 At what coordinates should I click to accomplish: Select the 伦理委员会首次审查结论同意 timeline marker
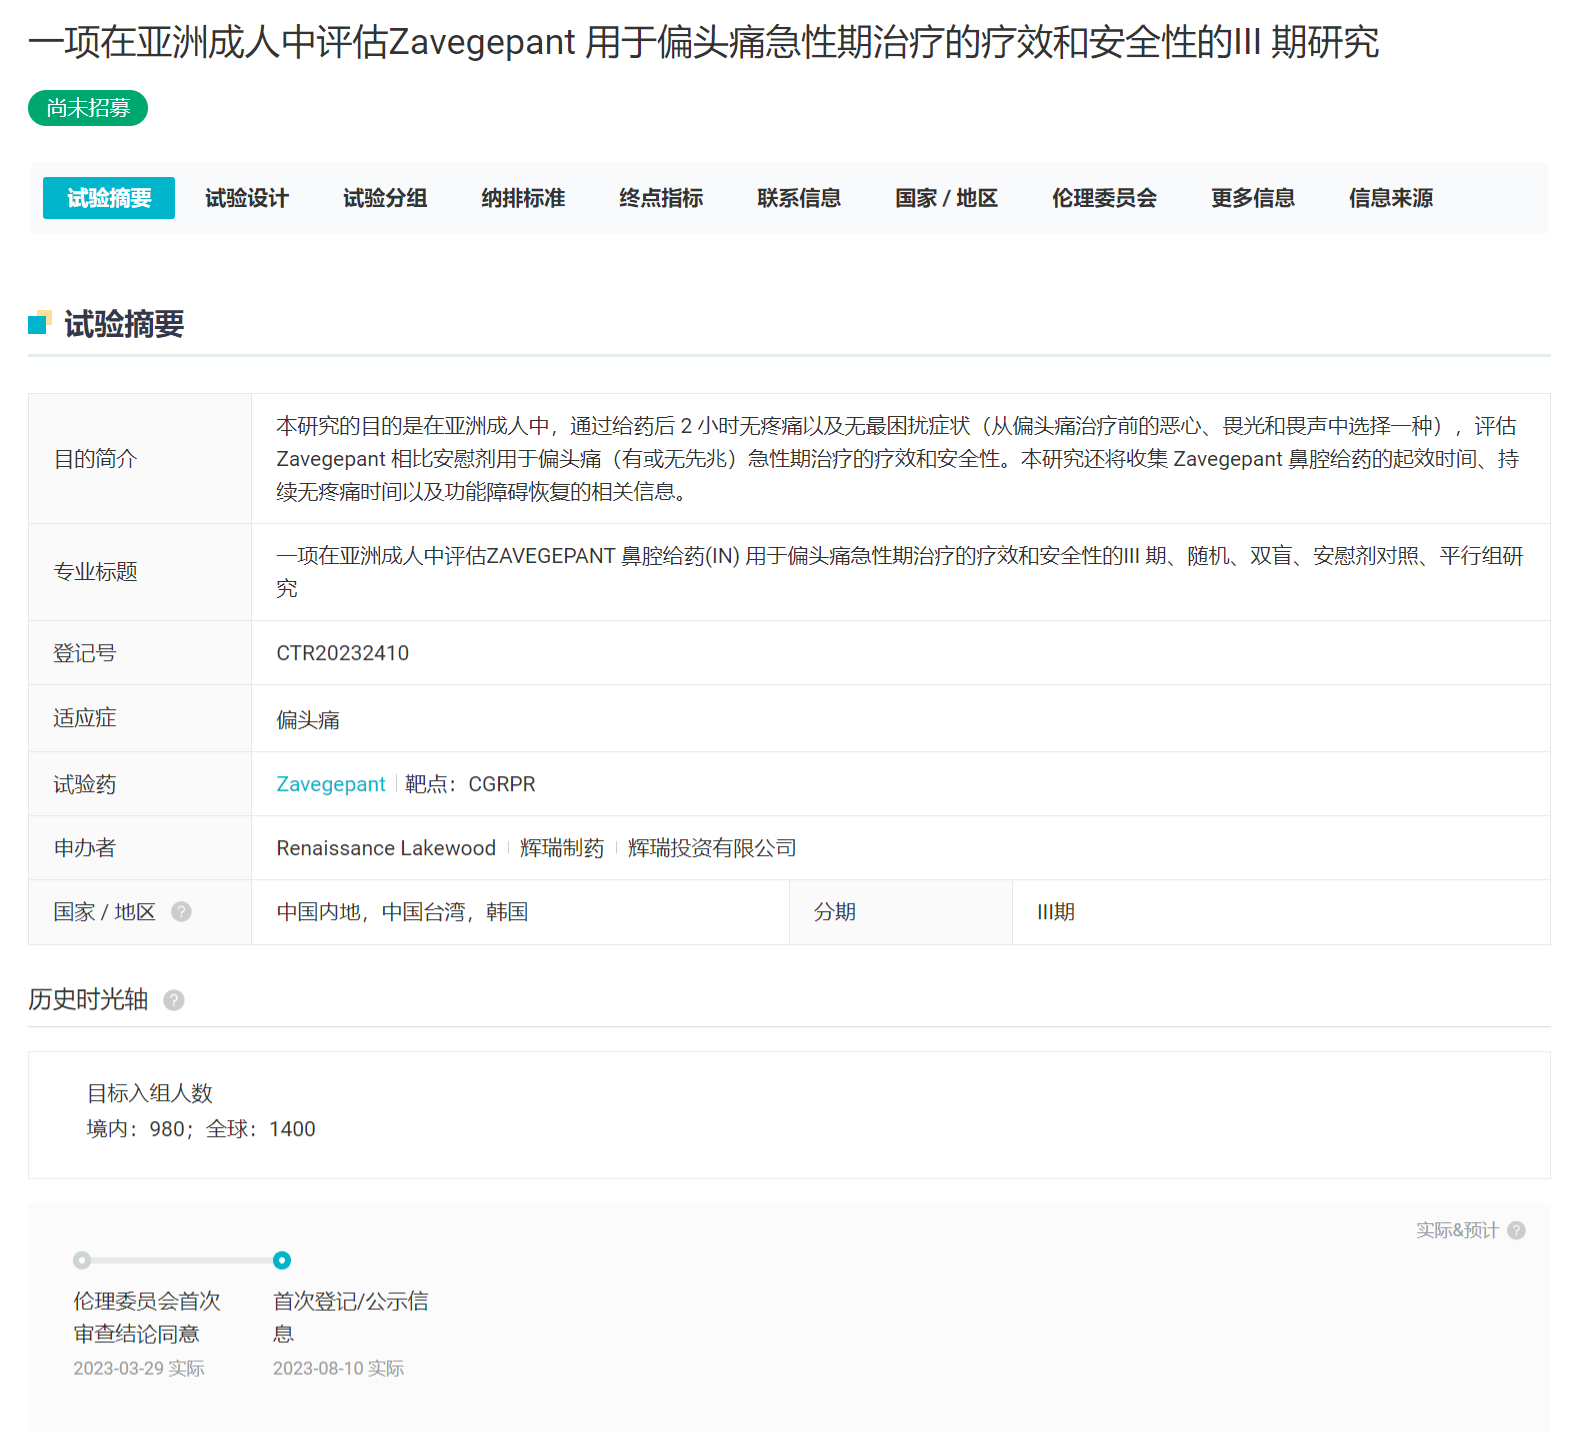coord(82,1260)
